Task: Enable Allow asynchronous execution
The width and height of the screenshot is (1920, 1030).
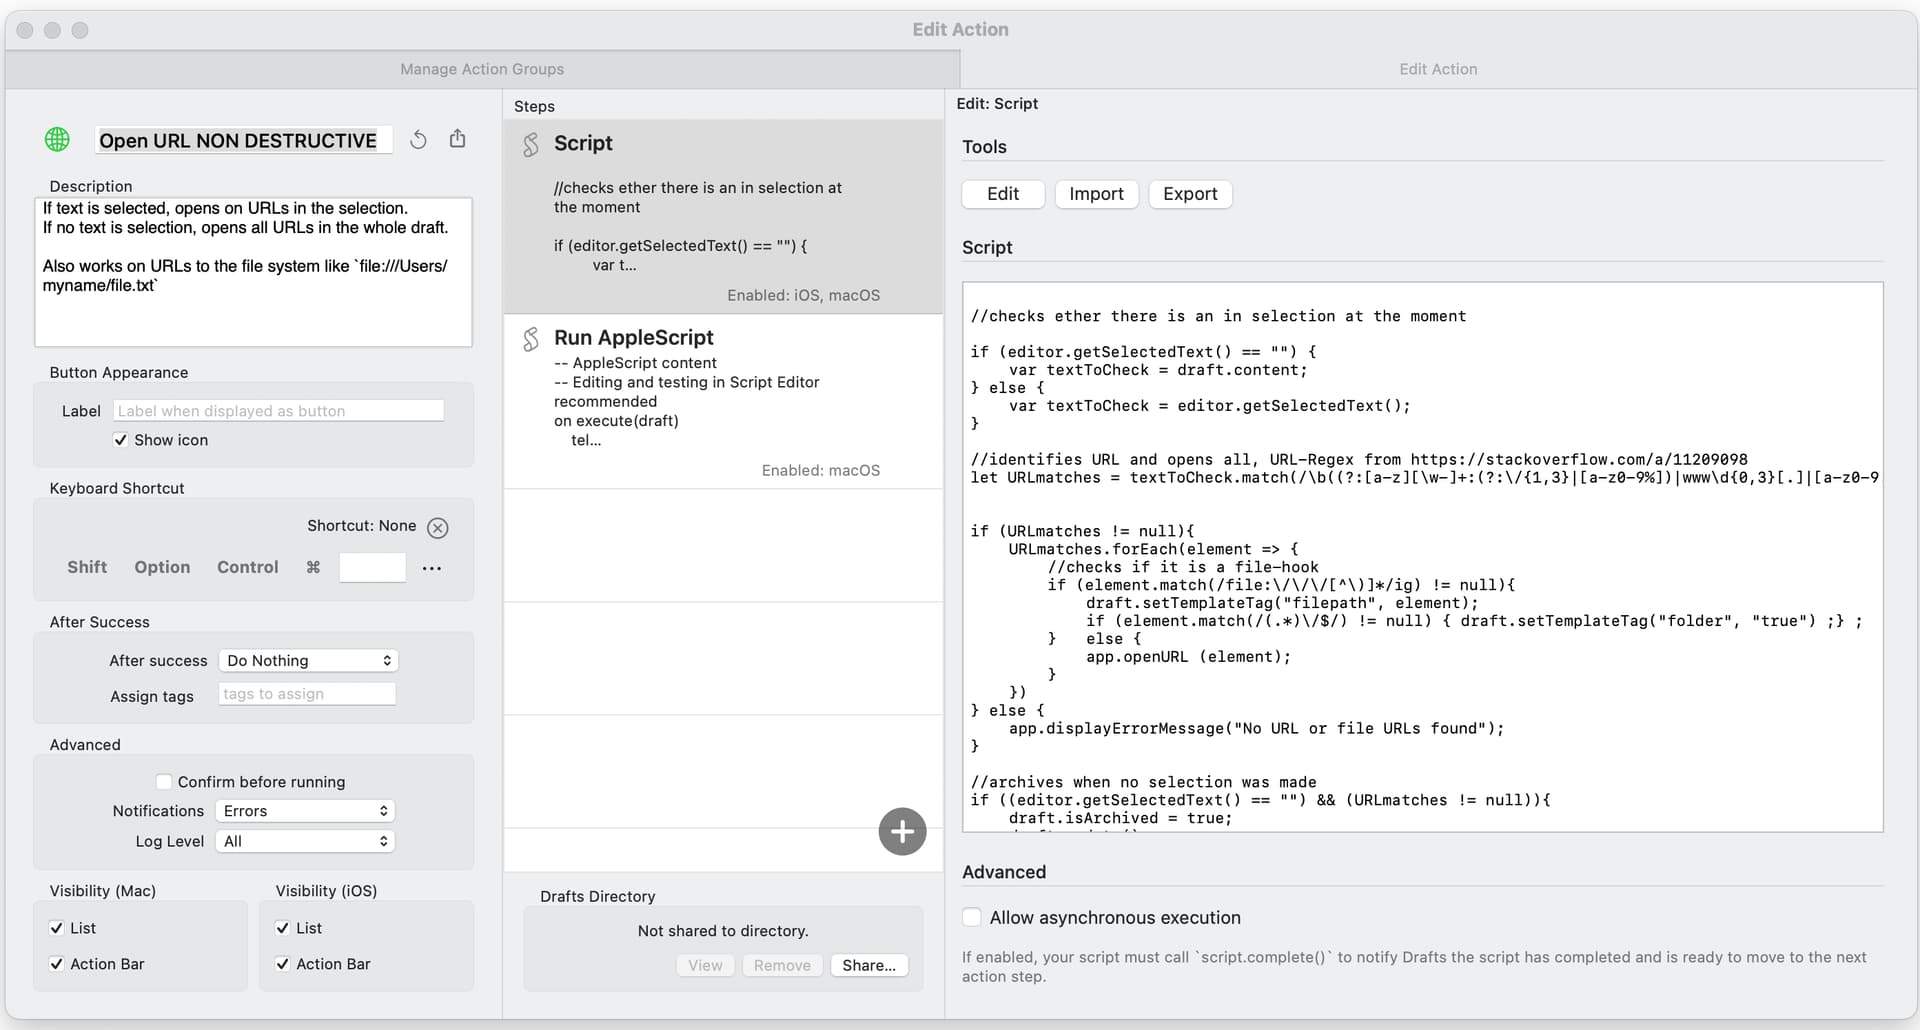Action: (971, 917)
